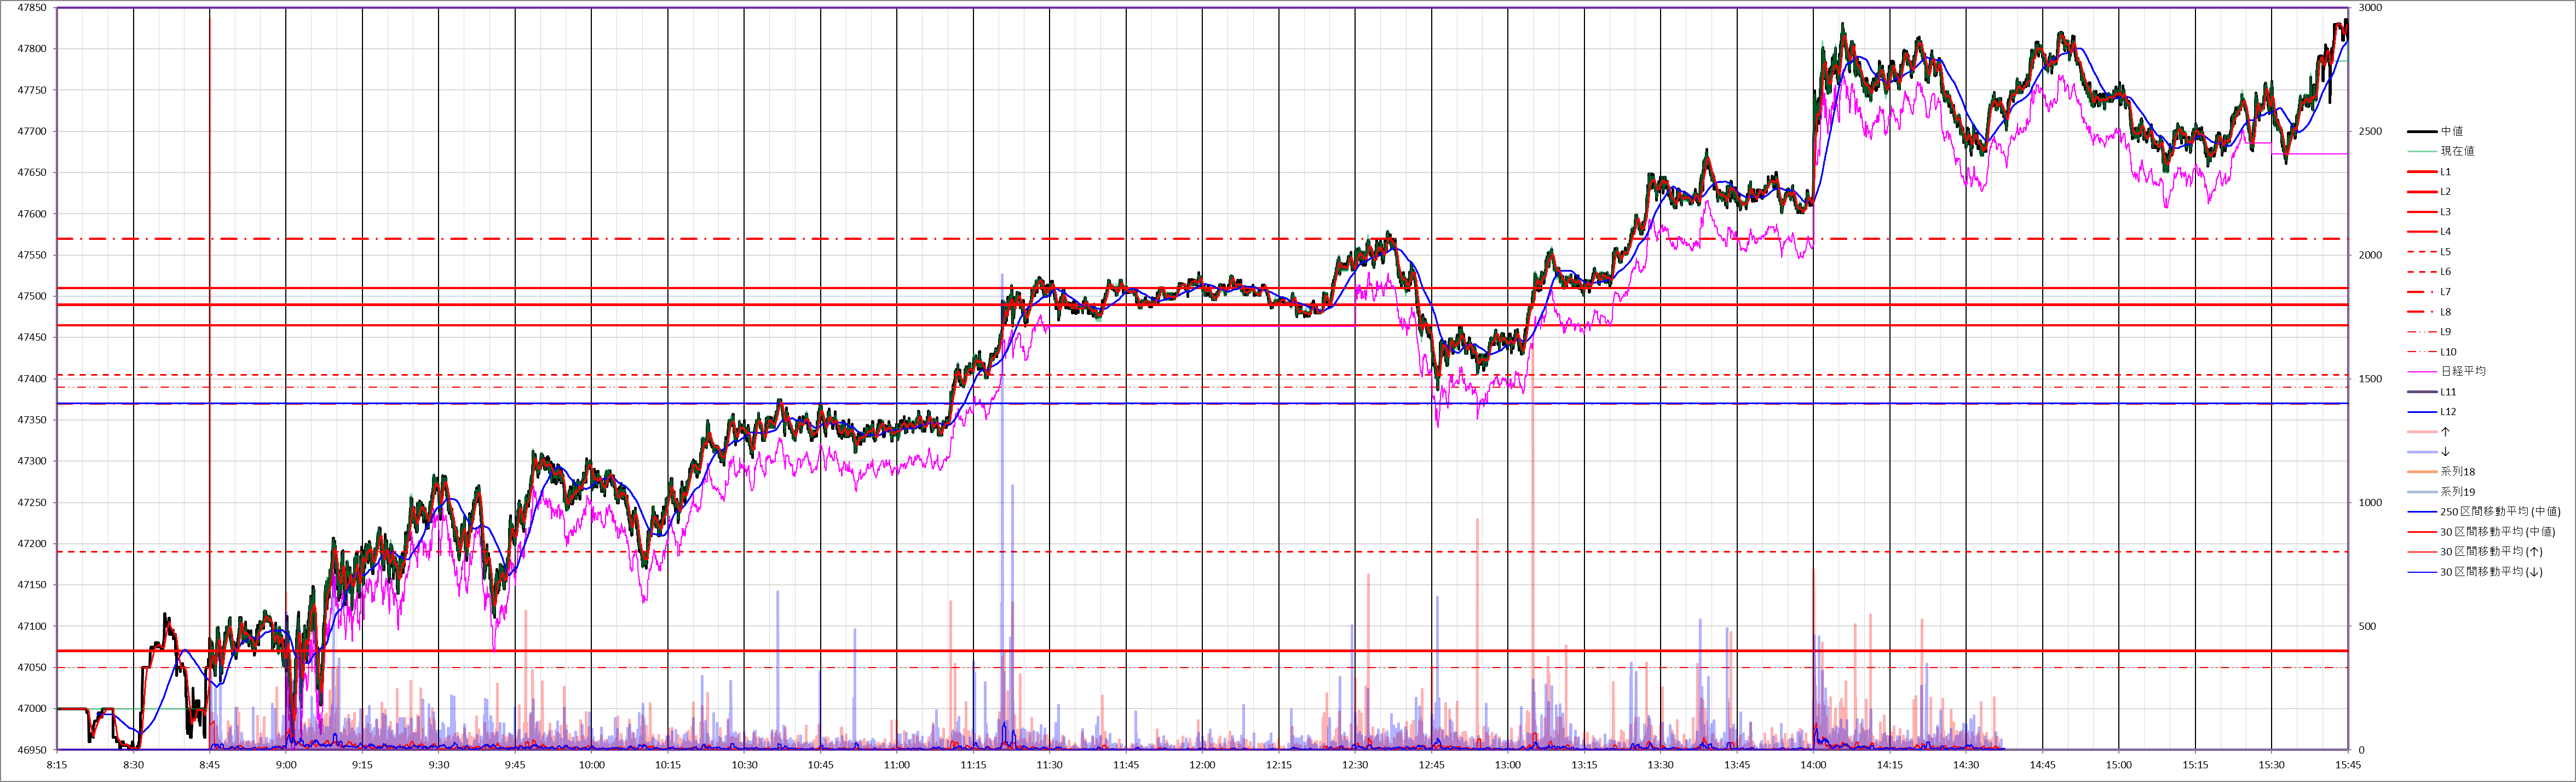Select the 現在値 legend entry
The image size is (2576, 782).
click(x=2457, y=151)
